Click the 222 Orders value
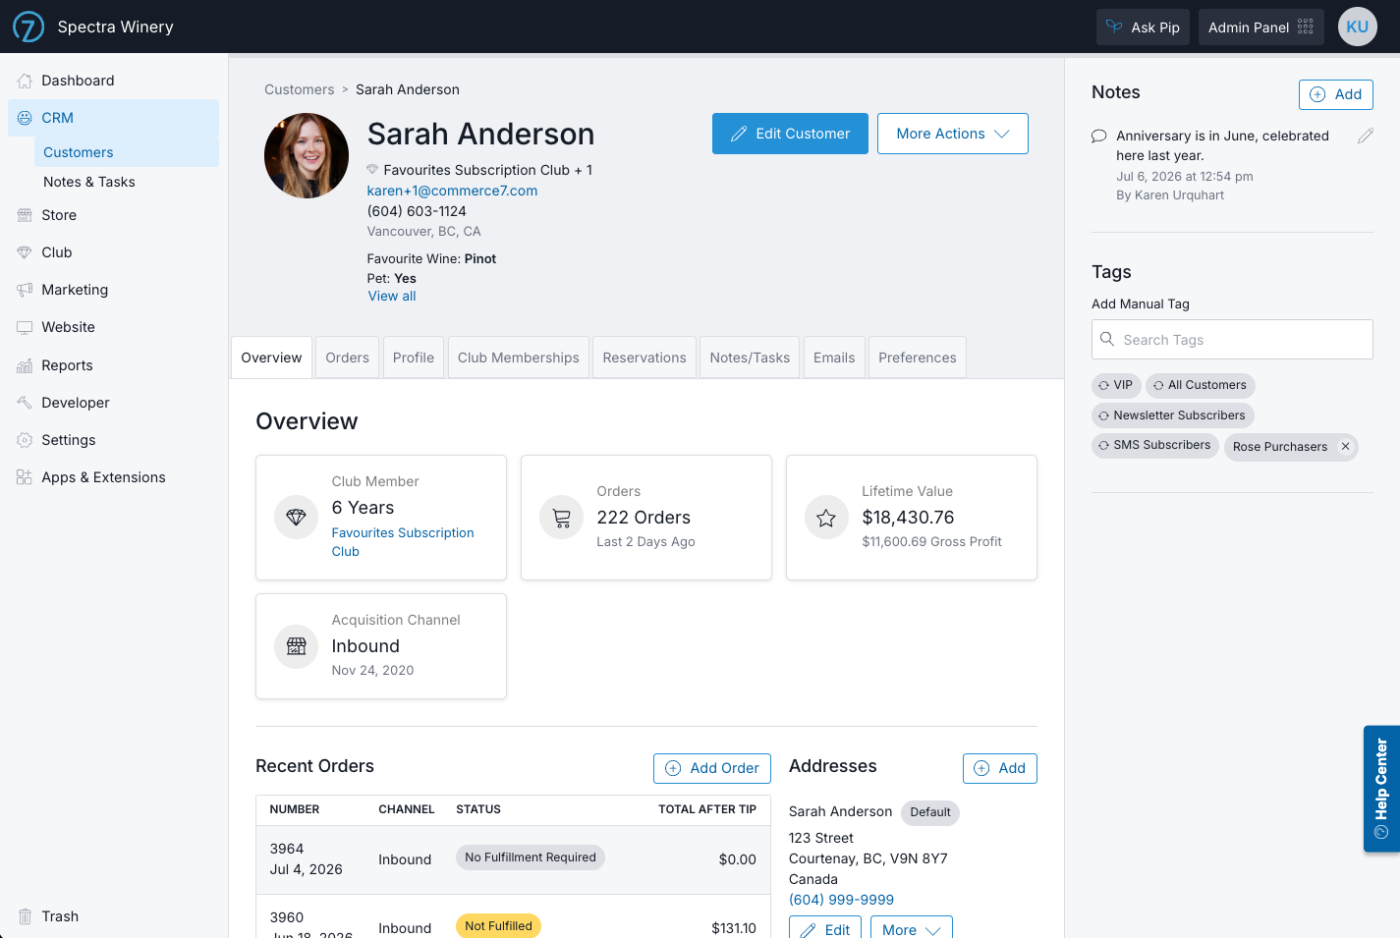The image size is (1400, 938). coord(643,518)
